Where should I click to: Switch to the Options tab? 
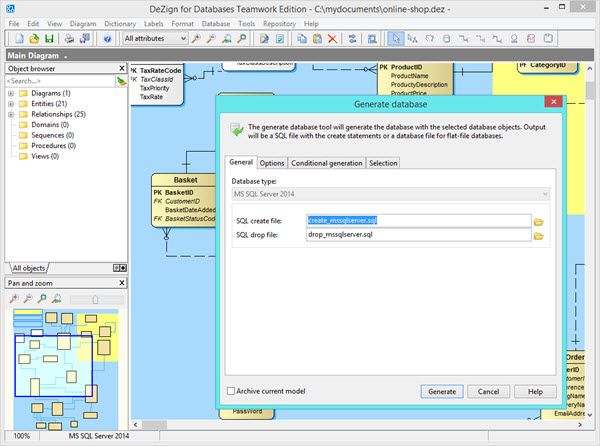click(272, 163)
